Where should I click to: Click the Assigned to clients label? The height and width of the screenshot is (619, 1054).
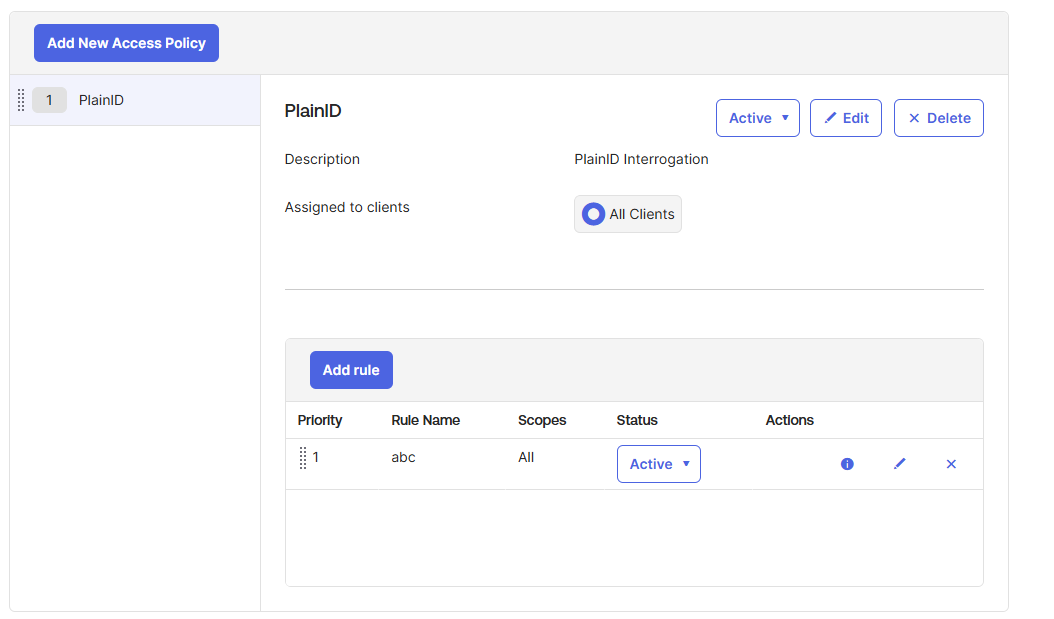point(347,207)
